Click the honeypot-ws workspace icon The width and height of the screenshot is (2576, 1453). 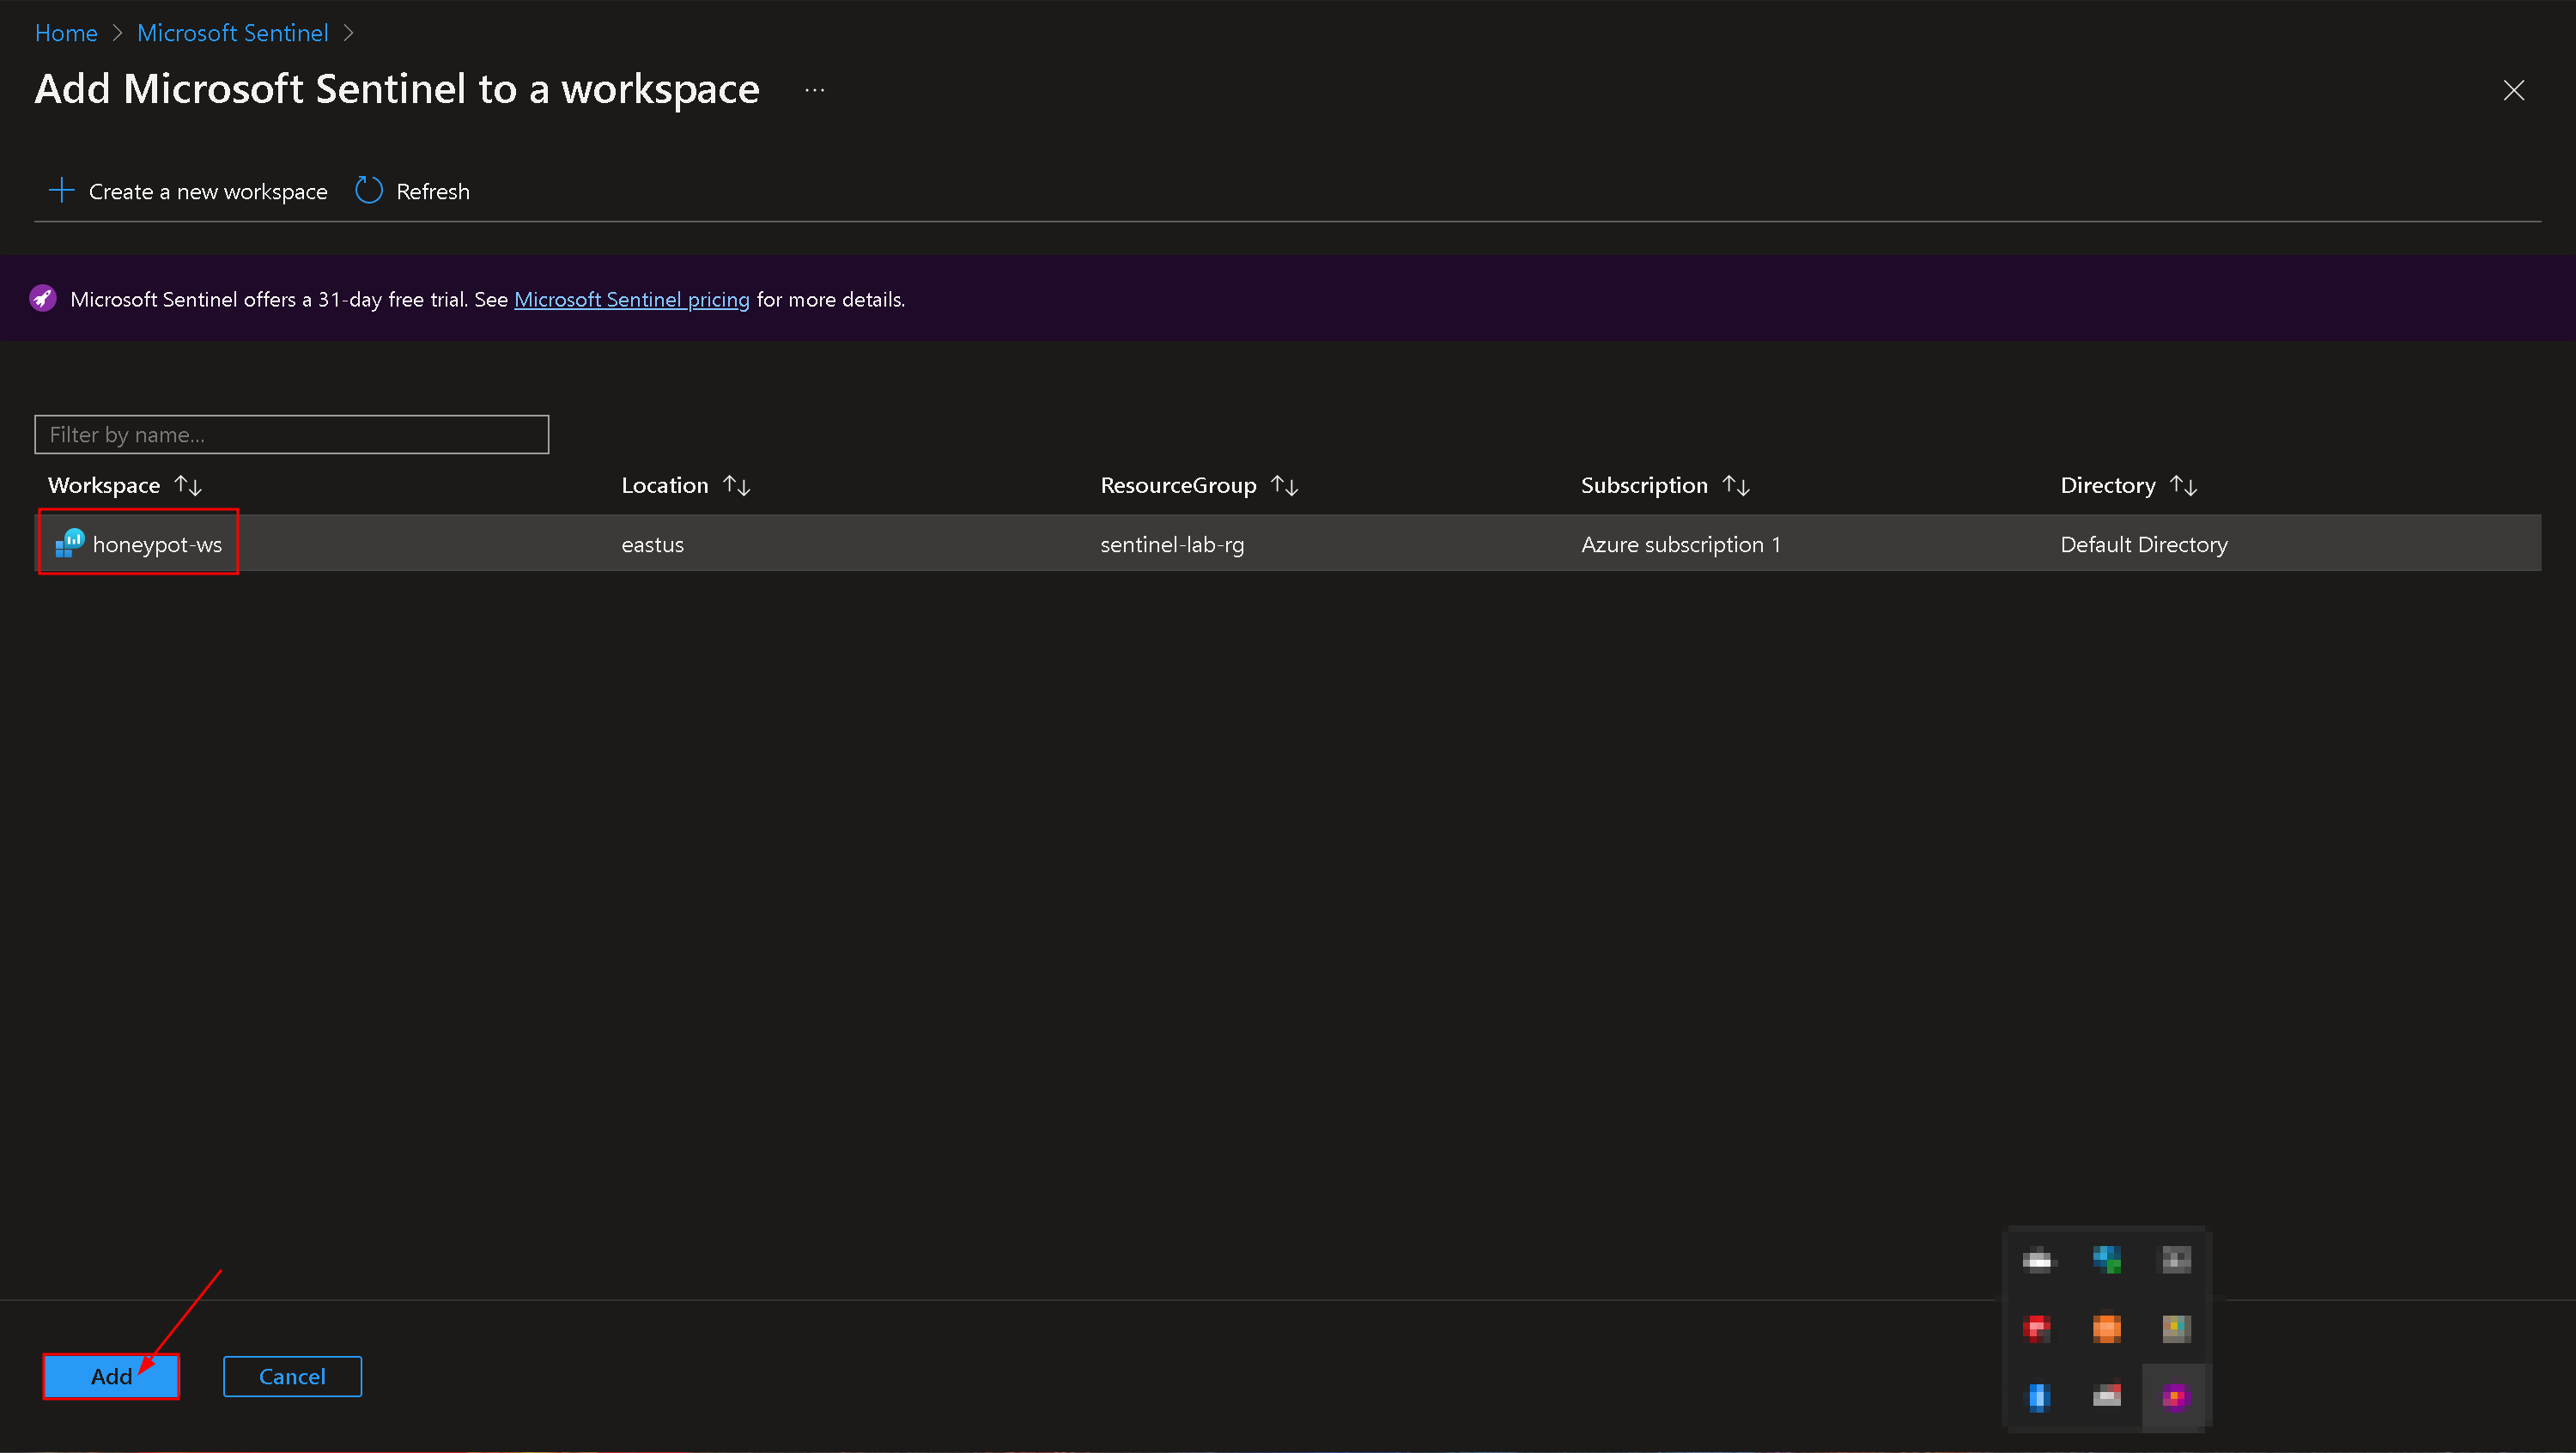[69, 543]
